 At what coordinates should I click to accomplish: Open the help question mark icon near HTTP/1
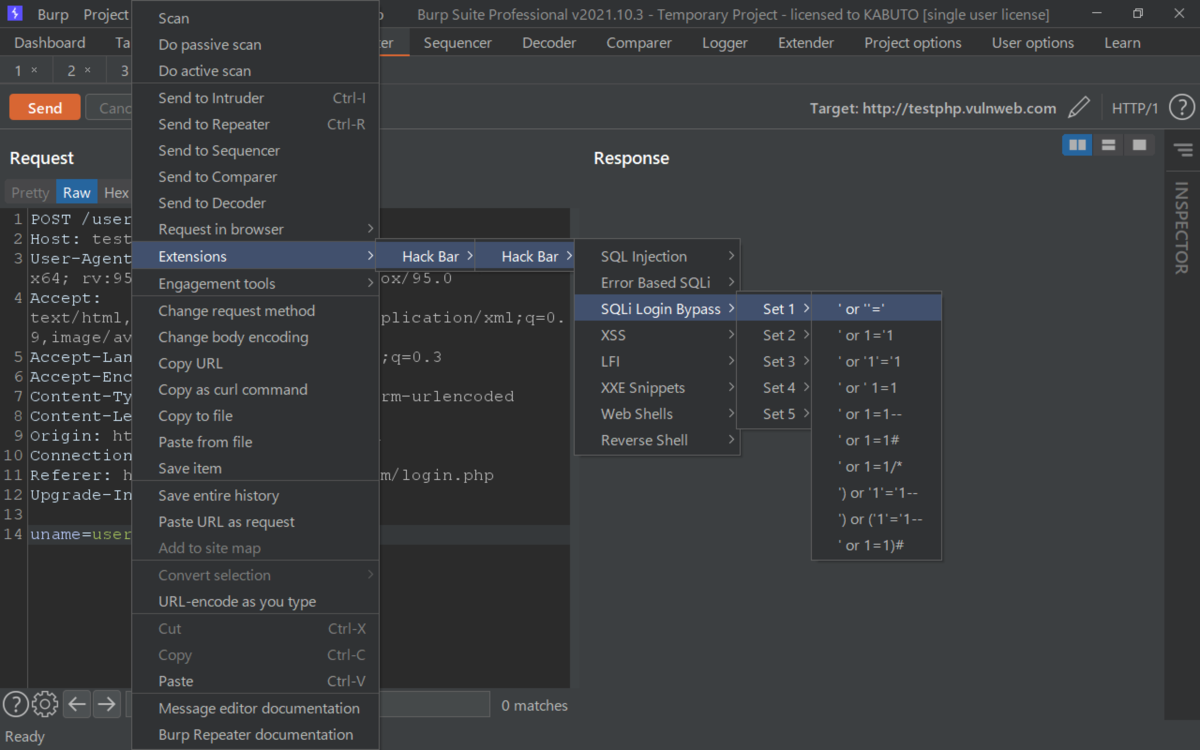1181,108
